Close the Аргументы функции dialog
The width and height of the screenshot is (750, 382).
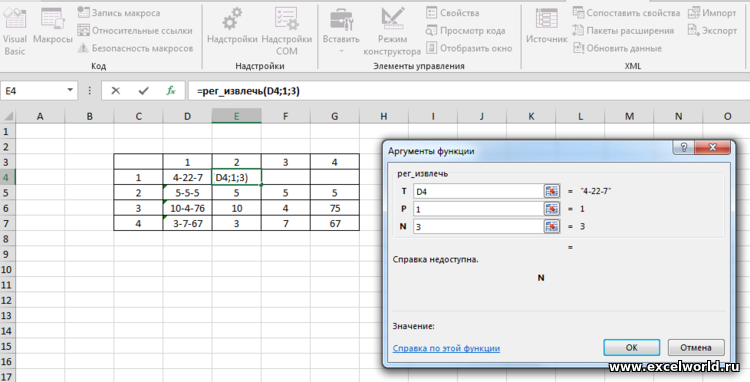coord(712,148)
